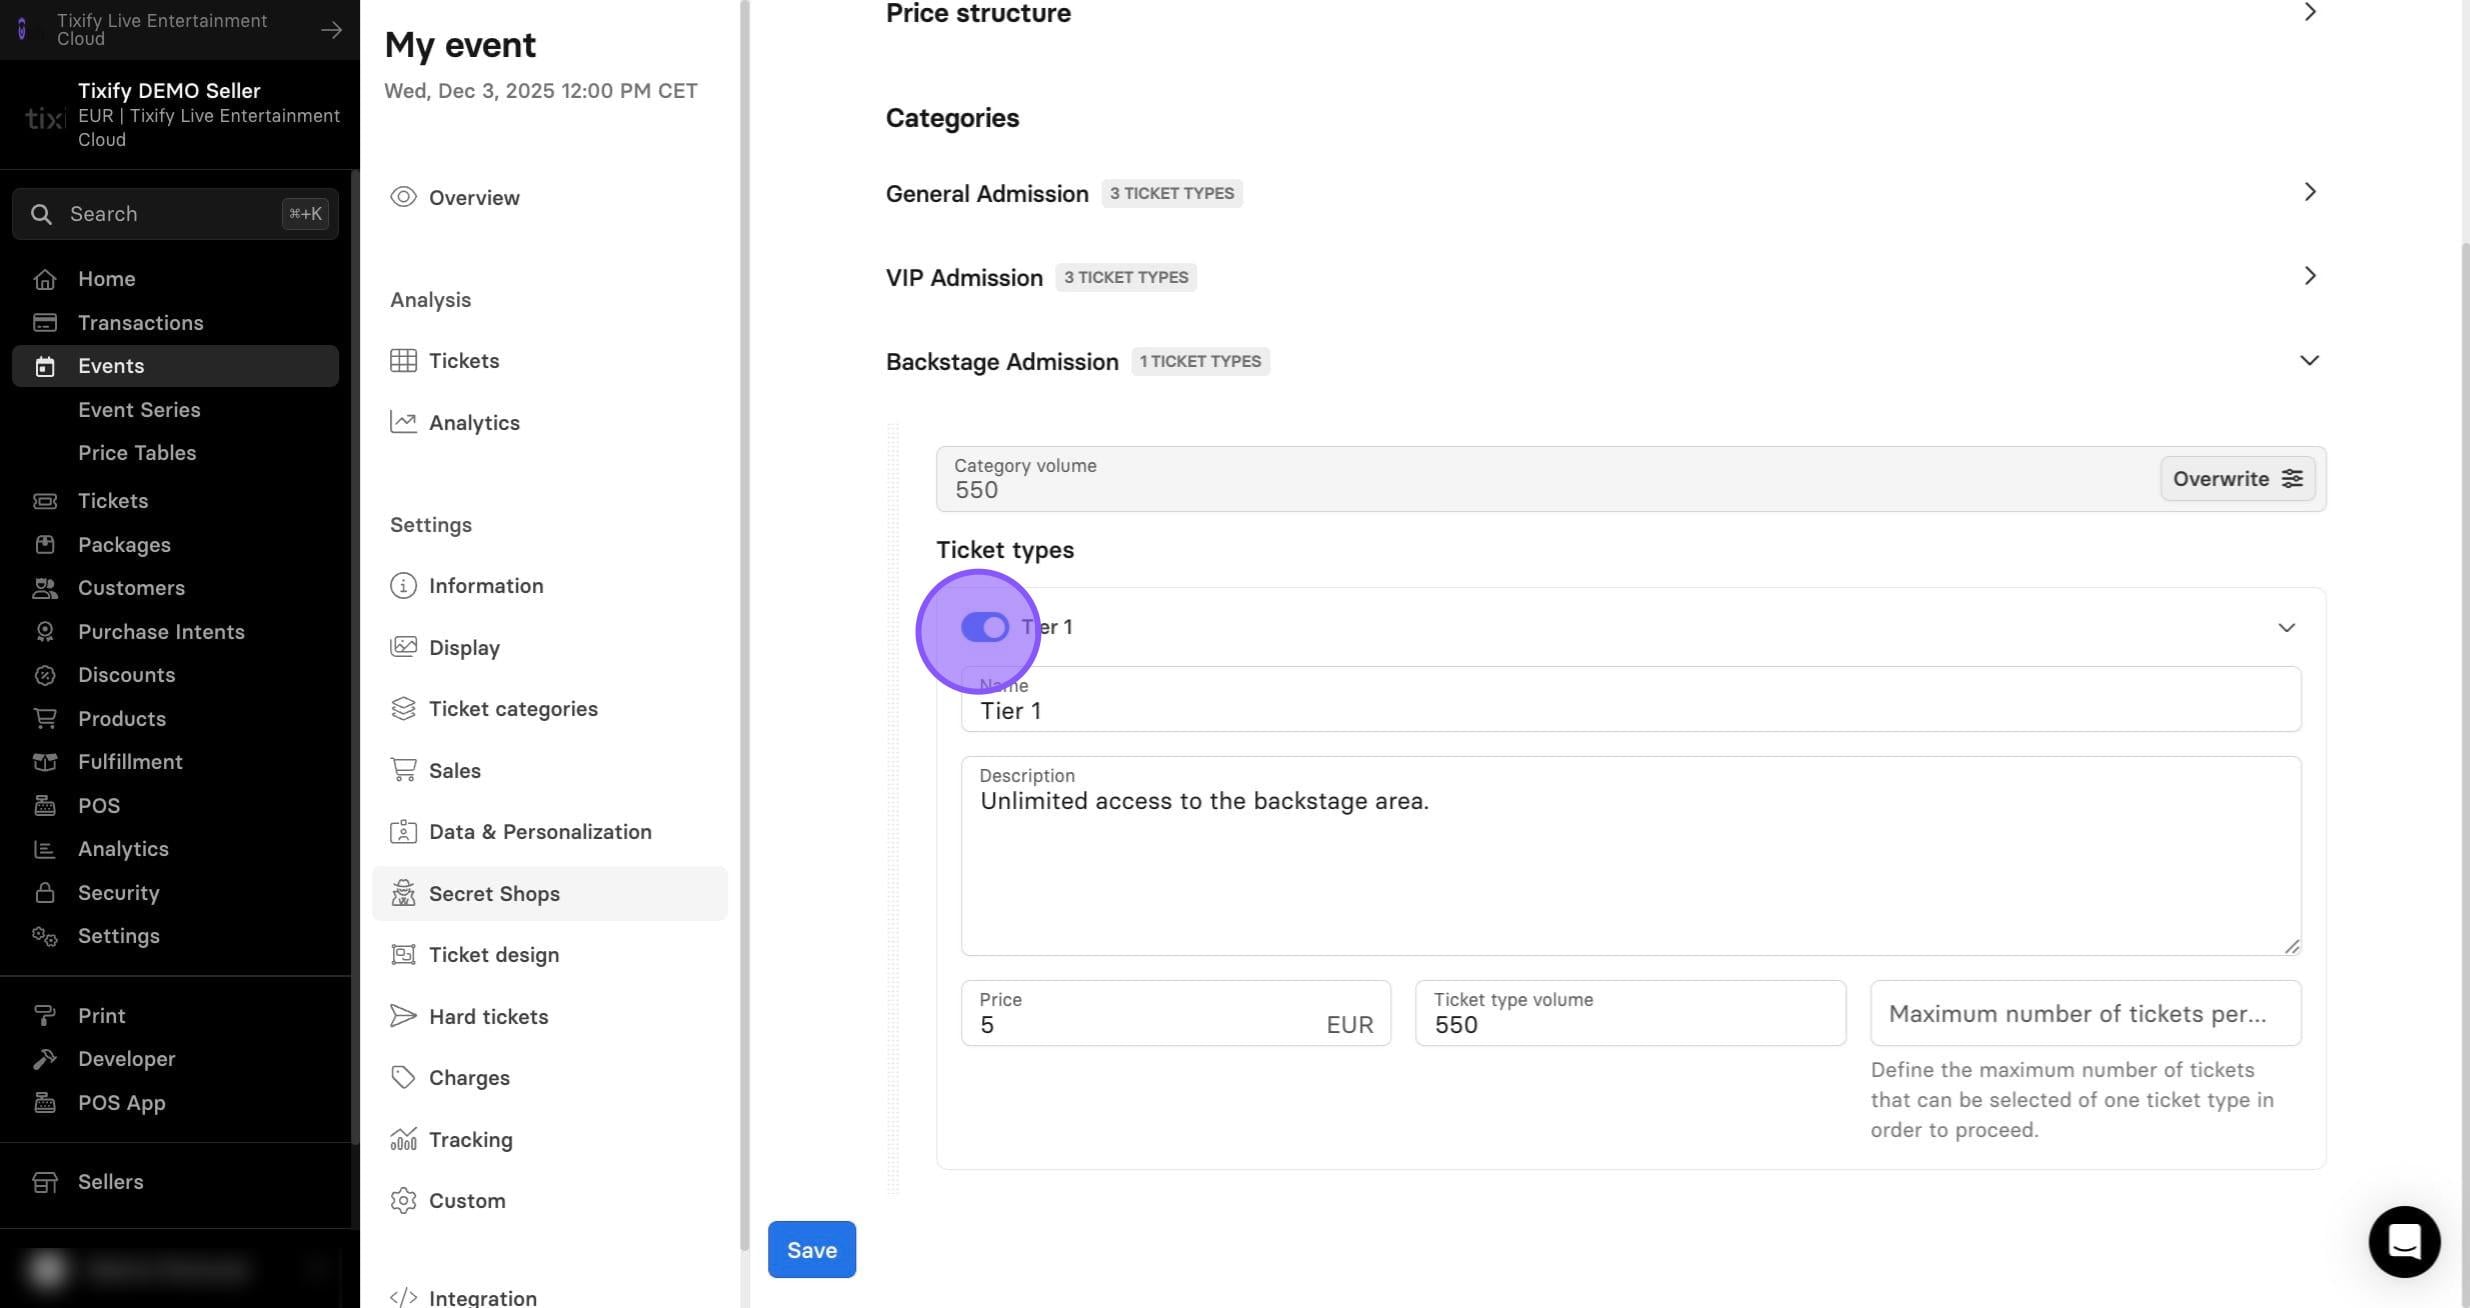Edit the Price field value
Image resolution: width=2470 pixels, height=1308 pixels.
(1176, 1013)
